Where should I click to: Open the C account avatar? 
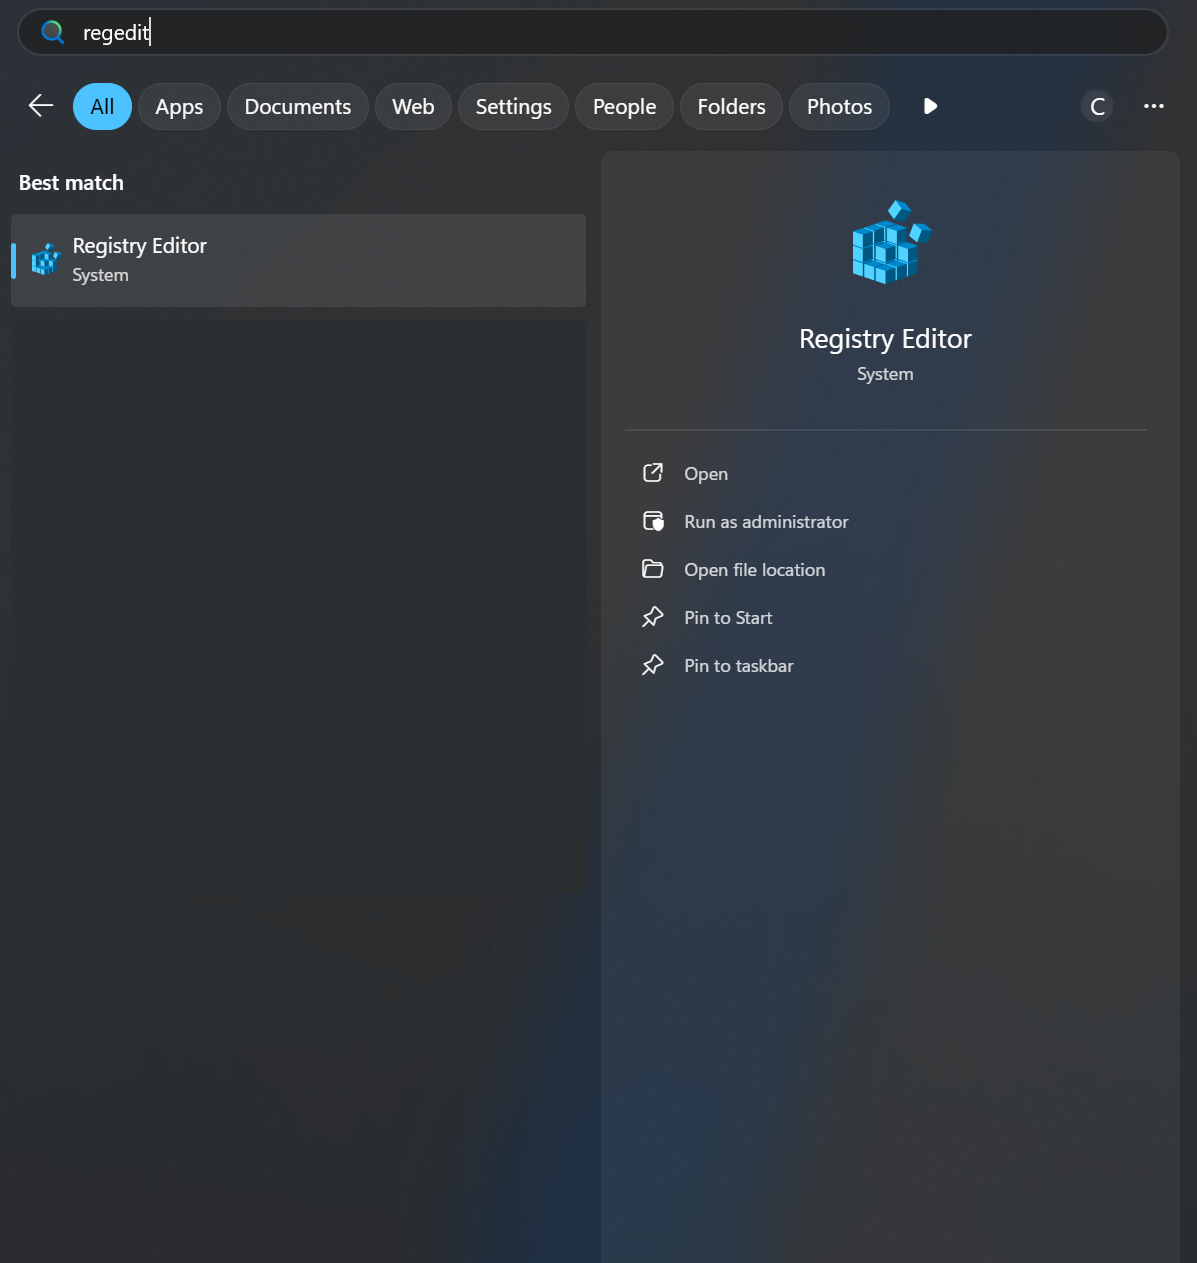point(1097,106)
